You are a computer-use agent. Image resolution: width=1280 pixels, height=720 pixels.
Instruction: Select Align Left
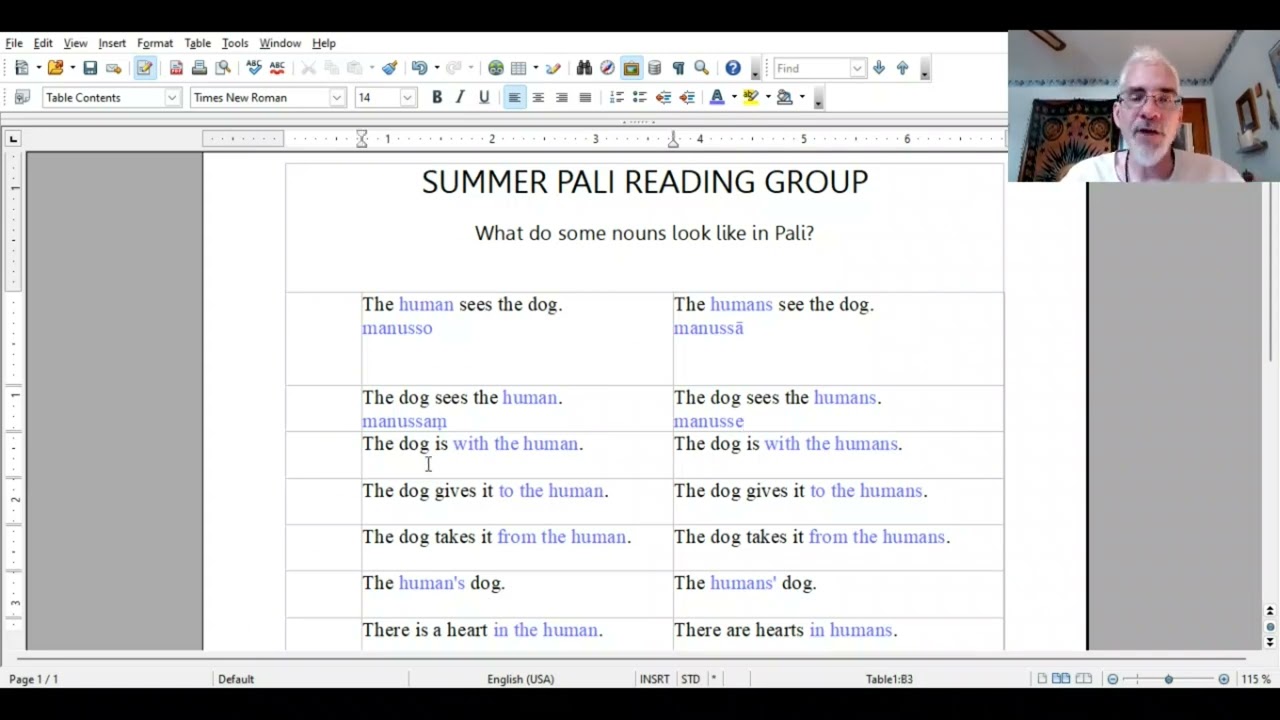pos(514,97)
